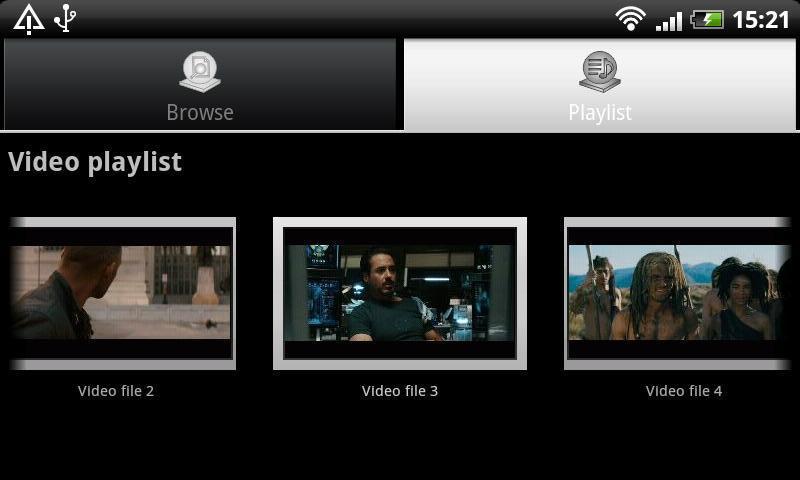The height and width of the screenshot is (480, 800).
Task: Tap the warning triangle notification icon
Action: 28,19
